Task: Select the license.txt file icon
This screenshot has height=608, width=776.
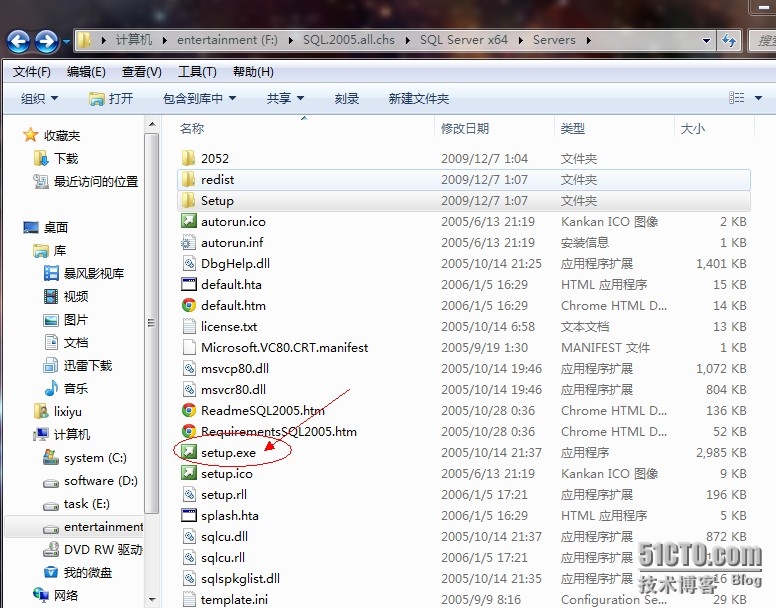Action: pos(189,327)
